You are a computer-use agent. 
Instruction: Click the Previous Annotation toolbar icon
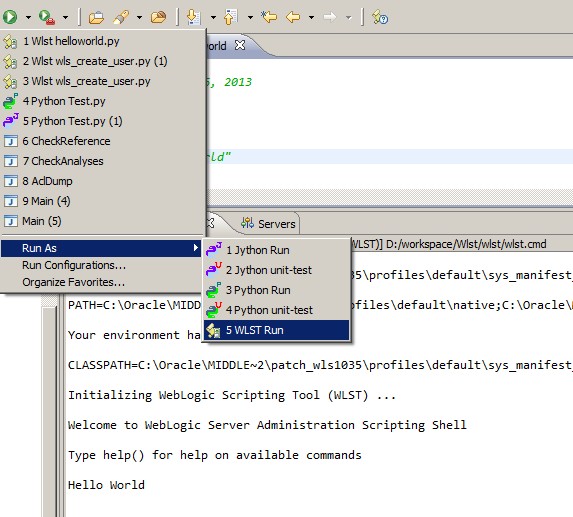point(231,17)
